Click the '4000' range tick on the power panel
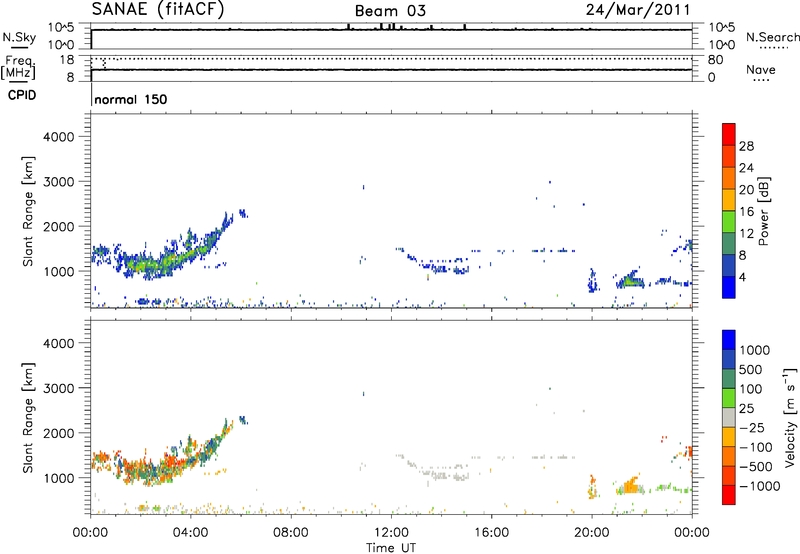Screen dimensions: 800x554 (x=58, y=137)
